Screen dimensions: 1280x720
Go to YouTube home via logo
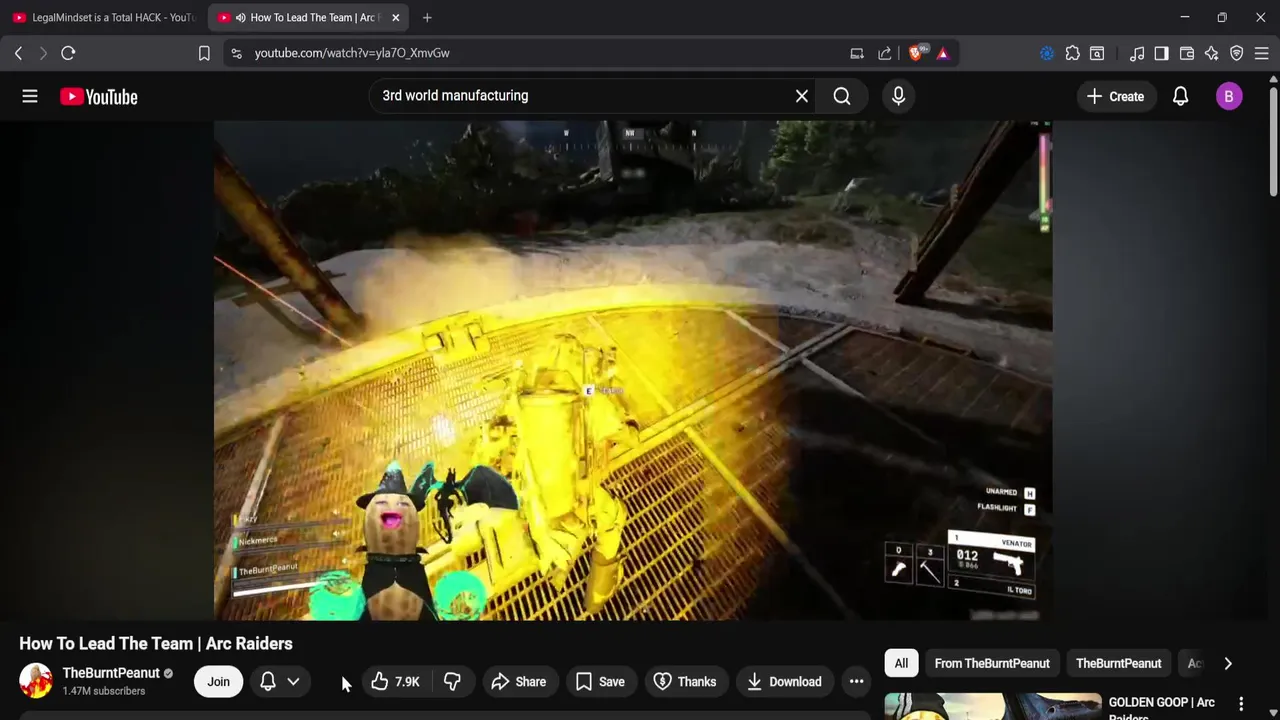[x=98, y=96]
